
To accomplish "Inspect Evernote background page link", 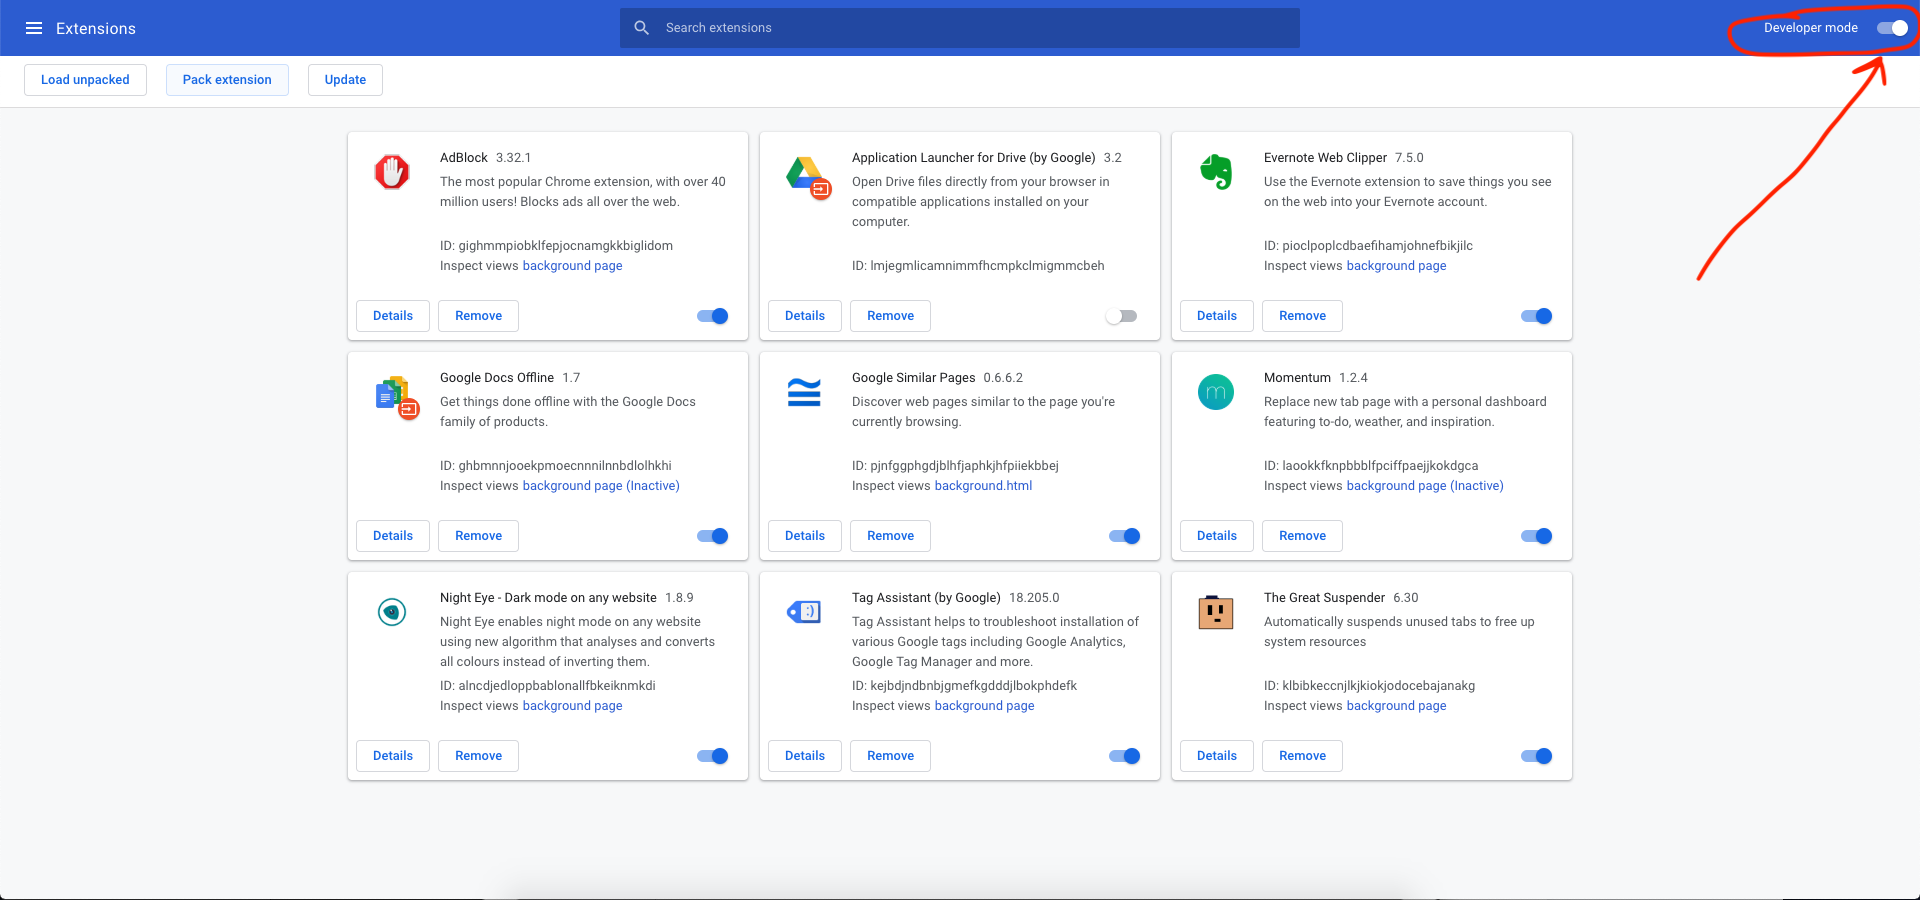I will [1396, 266].
